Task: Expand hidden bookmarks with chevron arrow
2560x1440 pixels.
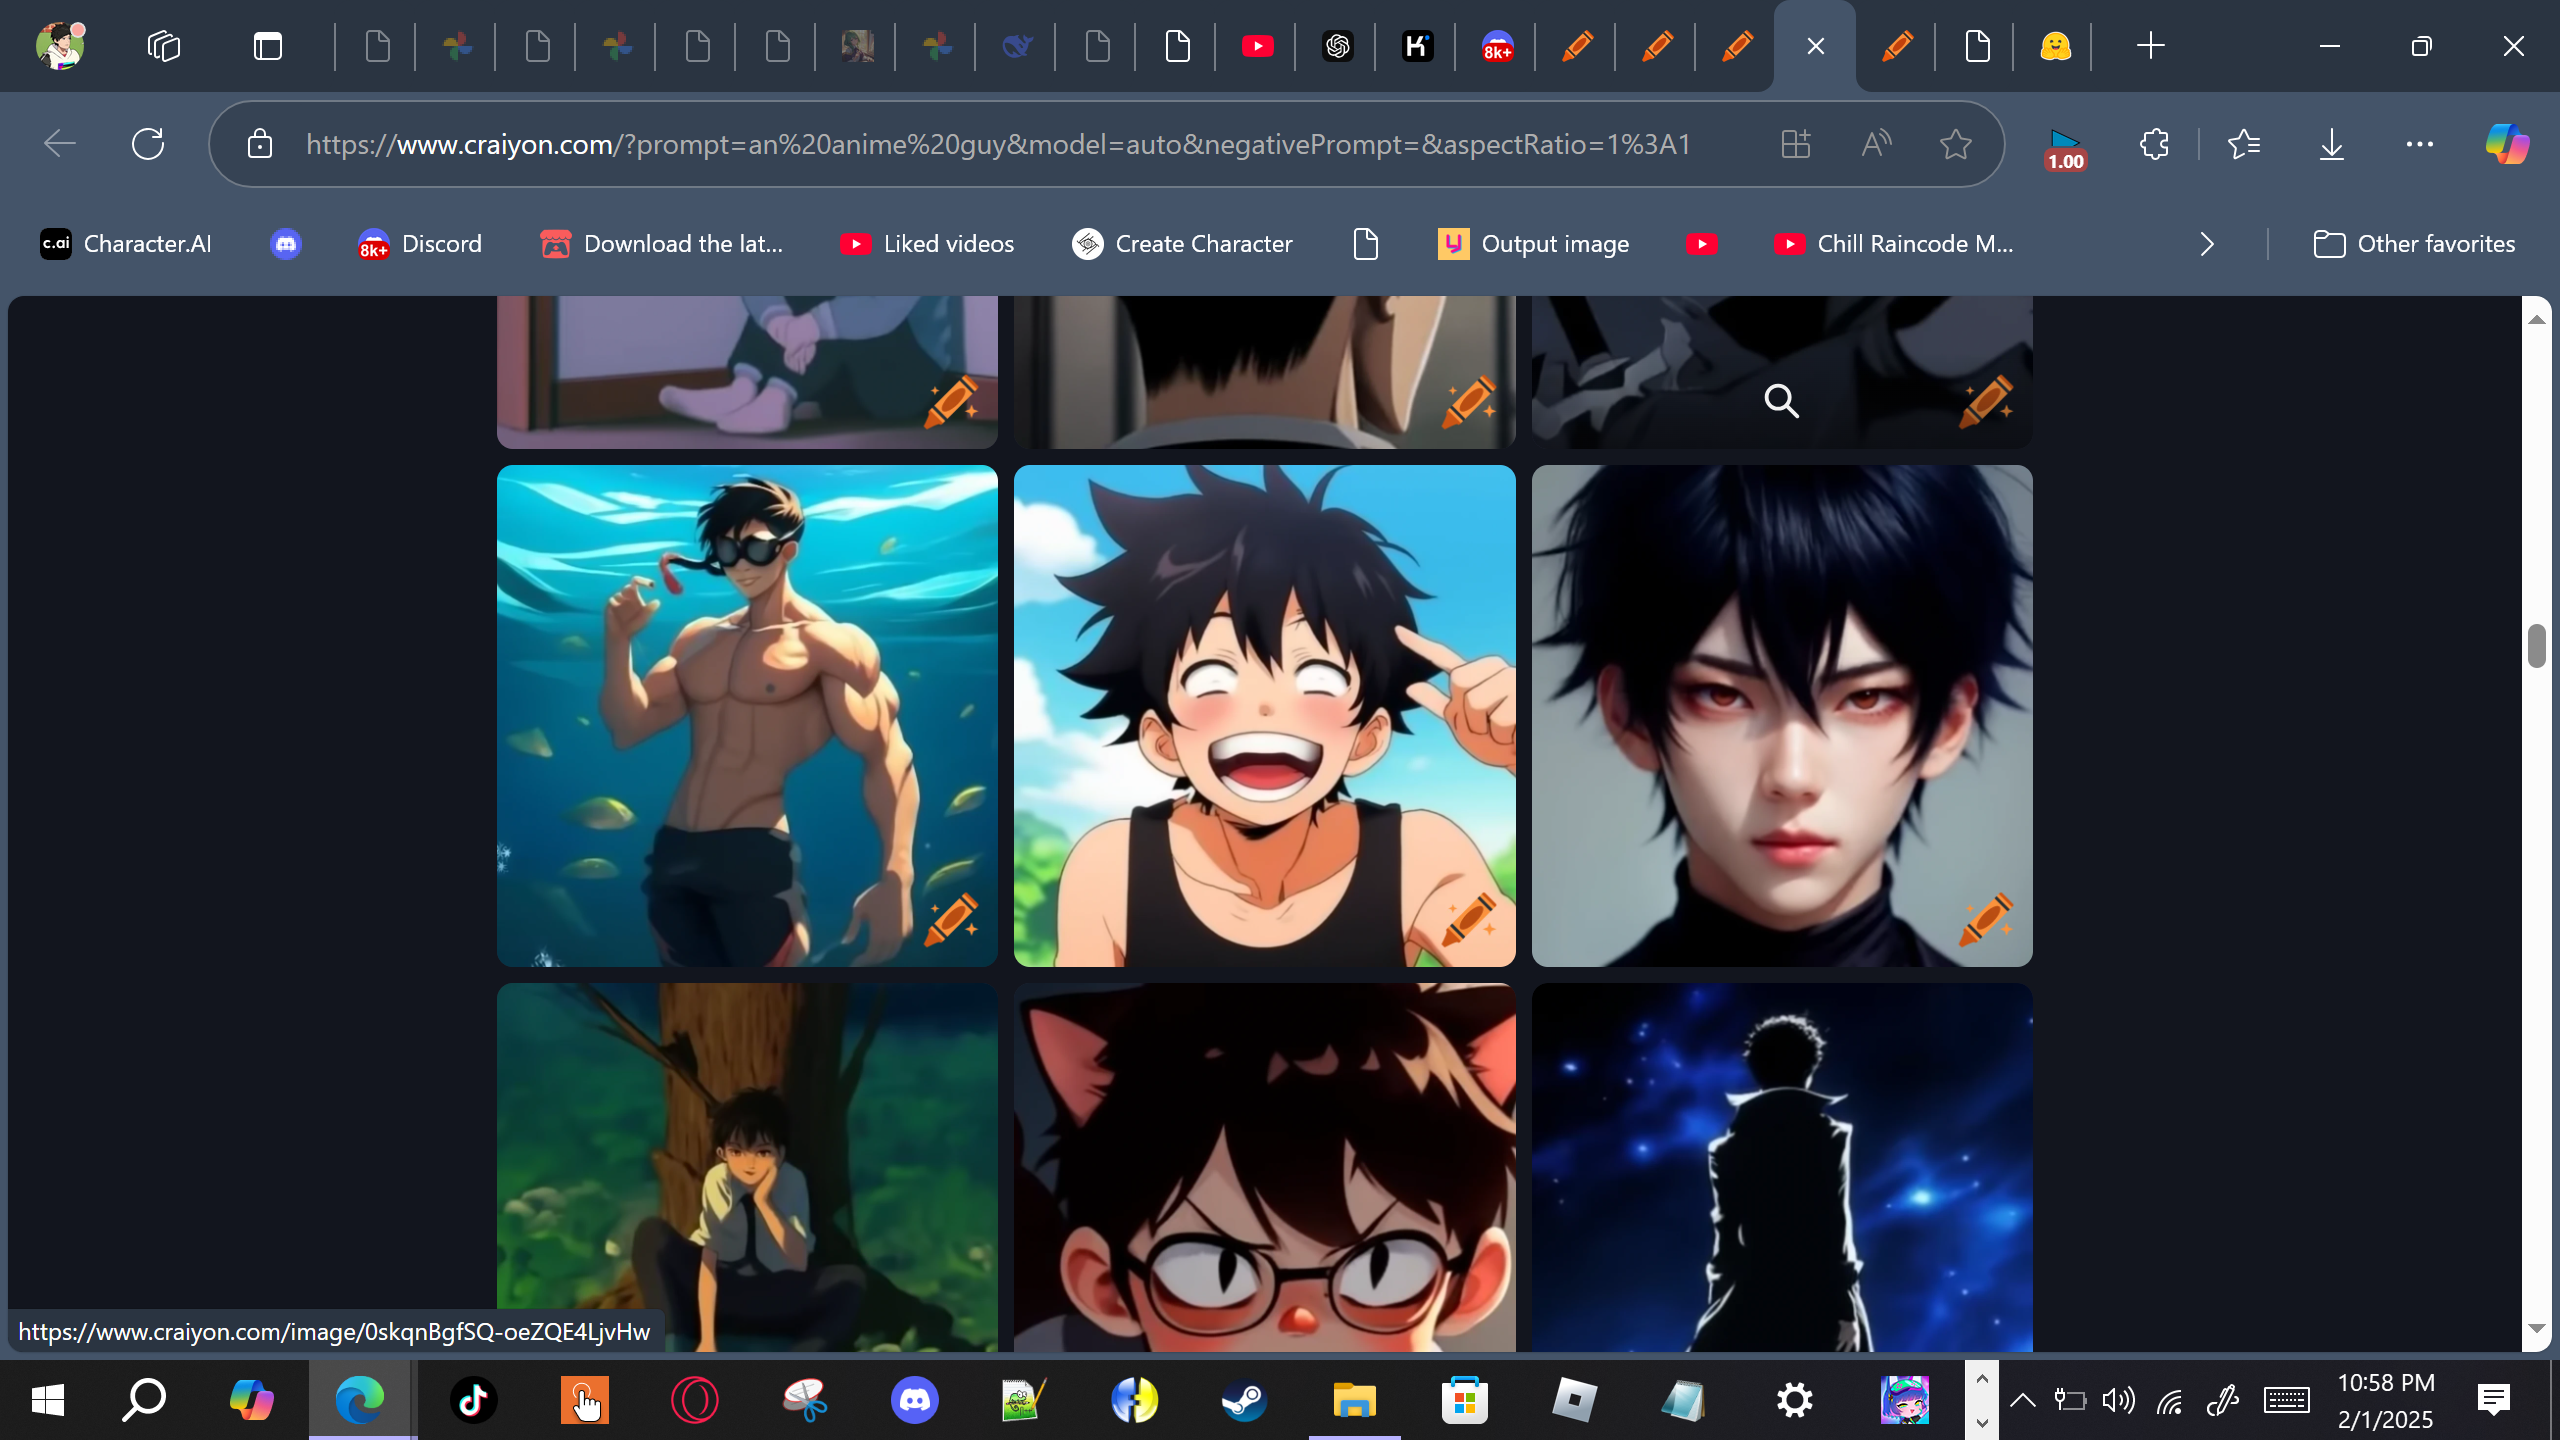Action: (x=2207, y=244)
